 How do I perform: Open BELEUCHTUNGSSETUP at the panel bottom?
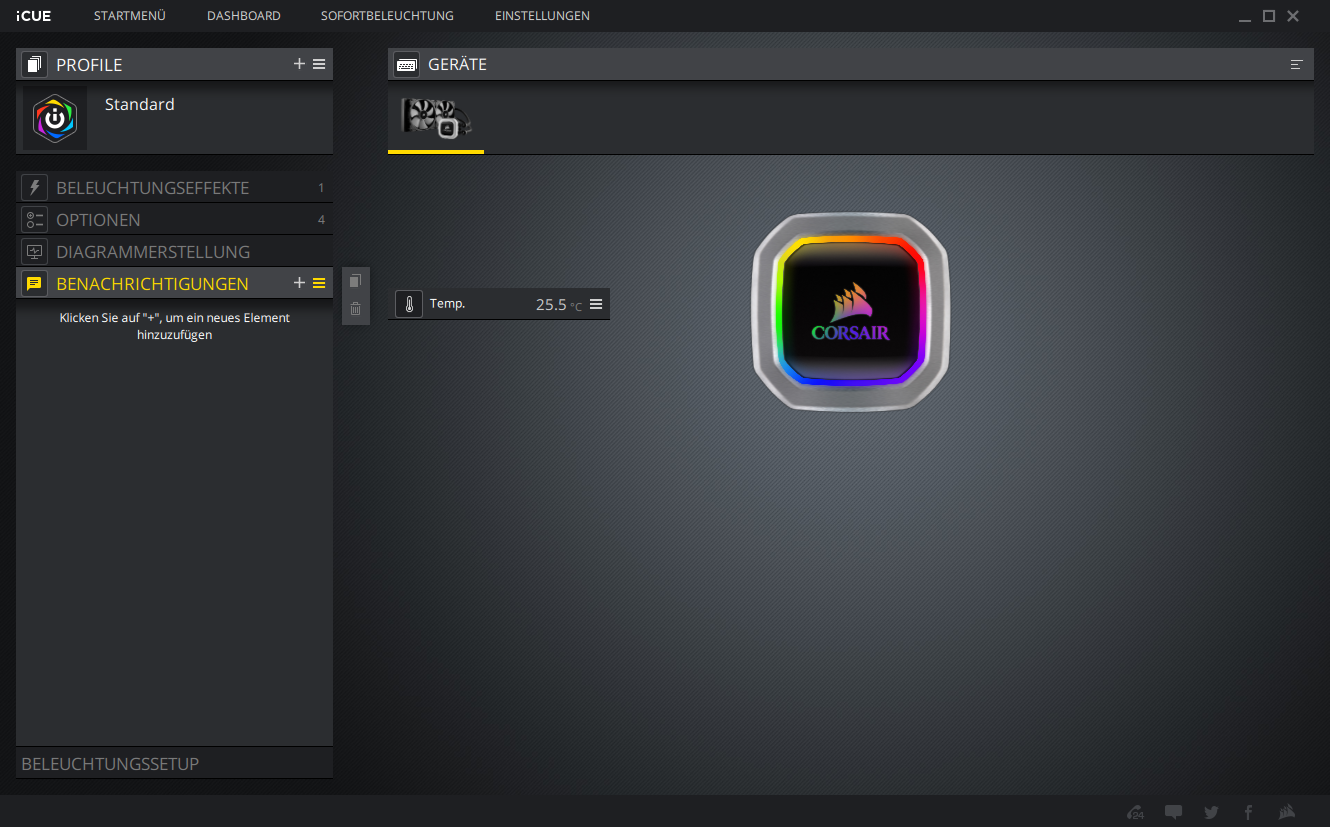pyautogui.click(x=174, y=763)
